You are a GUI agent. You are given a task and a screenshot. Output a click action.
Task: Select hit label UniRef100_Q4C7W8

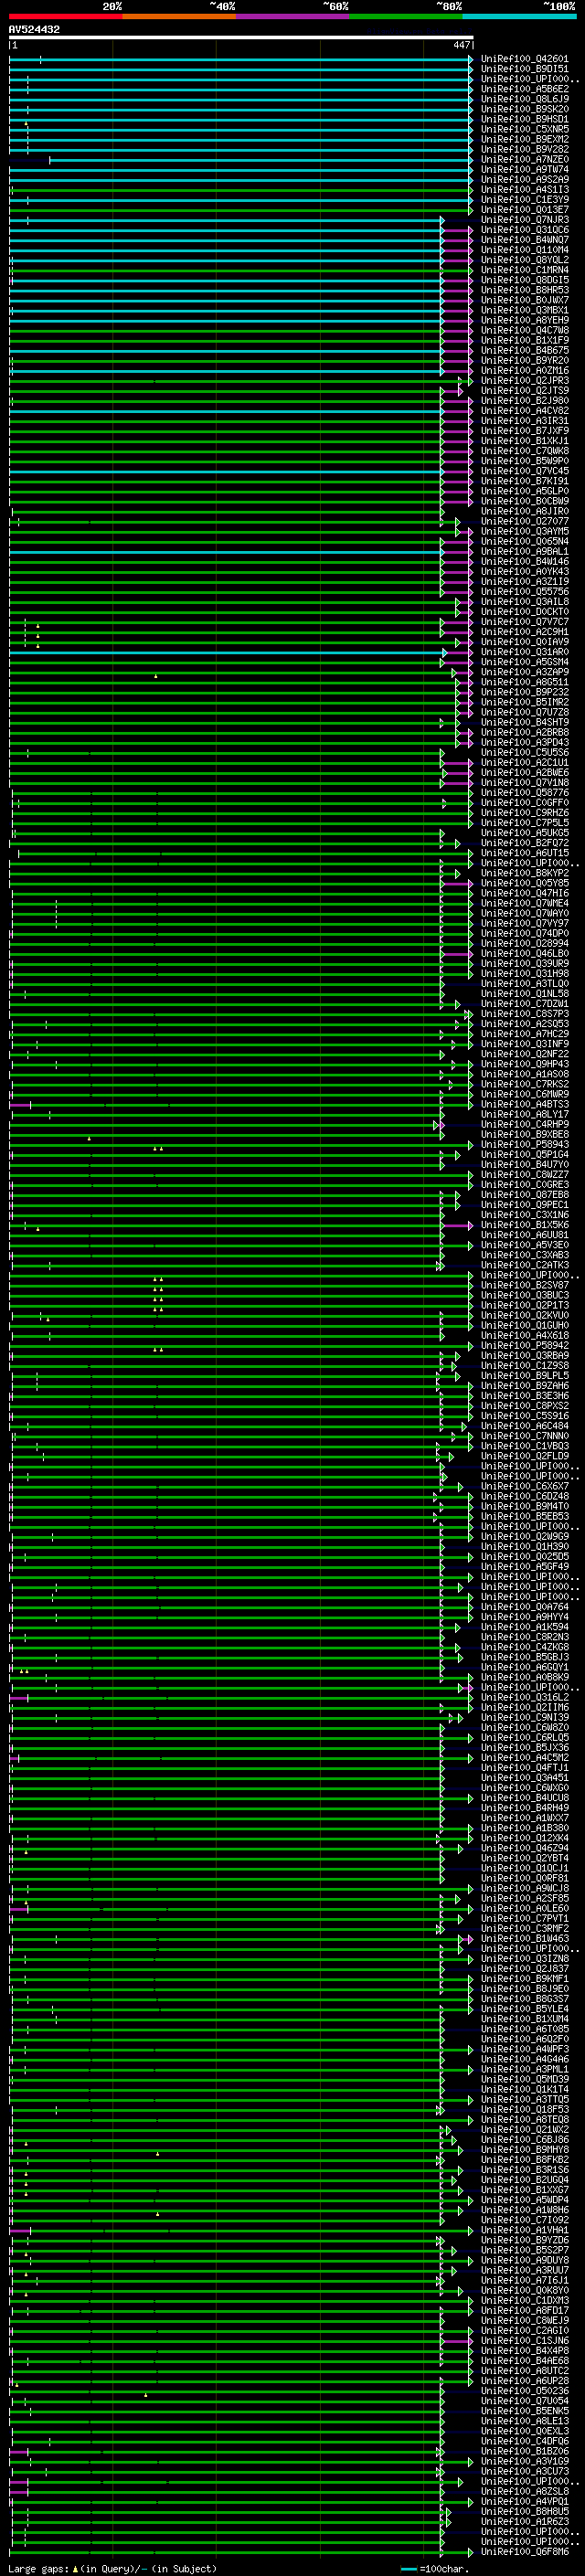point(525,330)
